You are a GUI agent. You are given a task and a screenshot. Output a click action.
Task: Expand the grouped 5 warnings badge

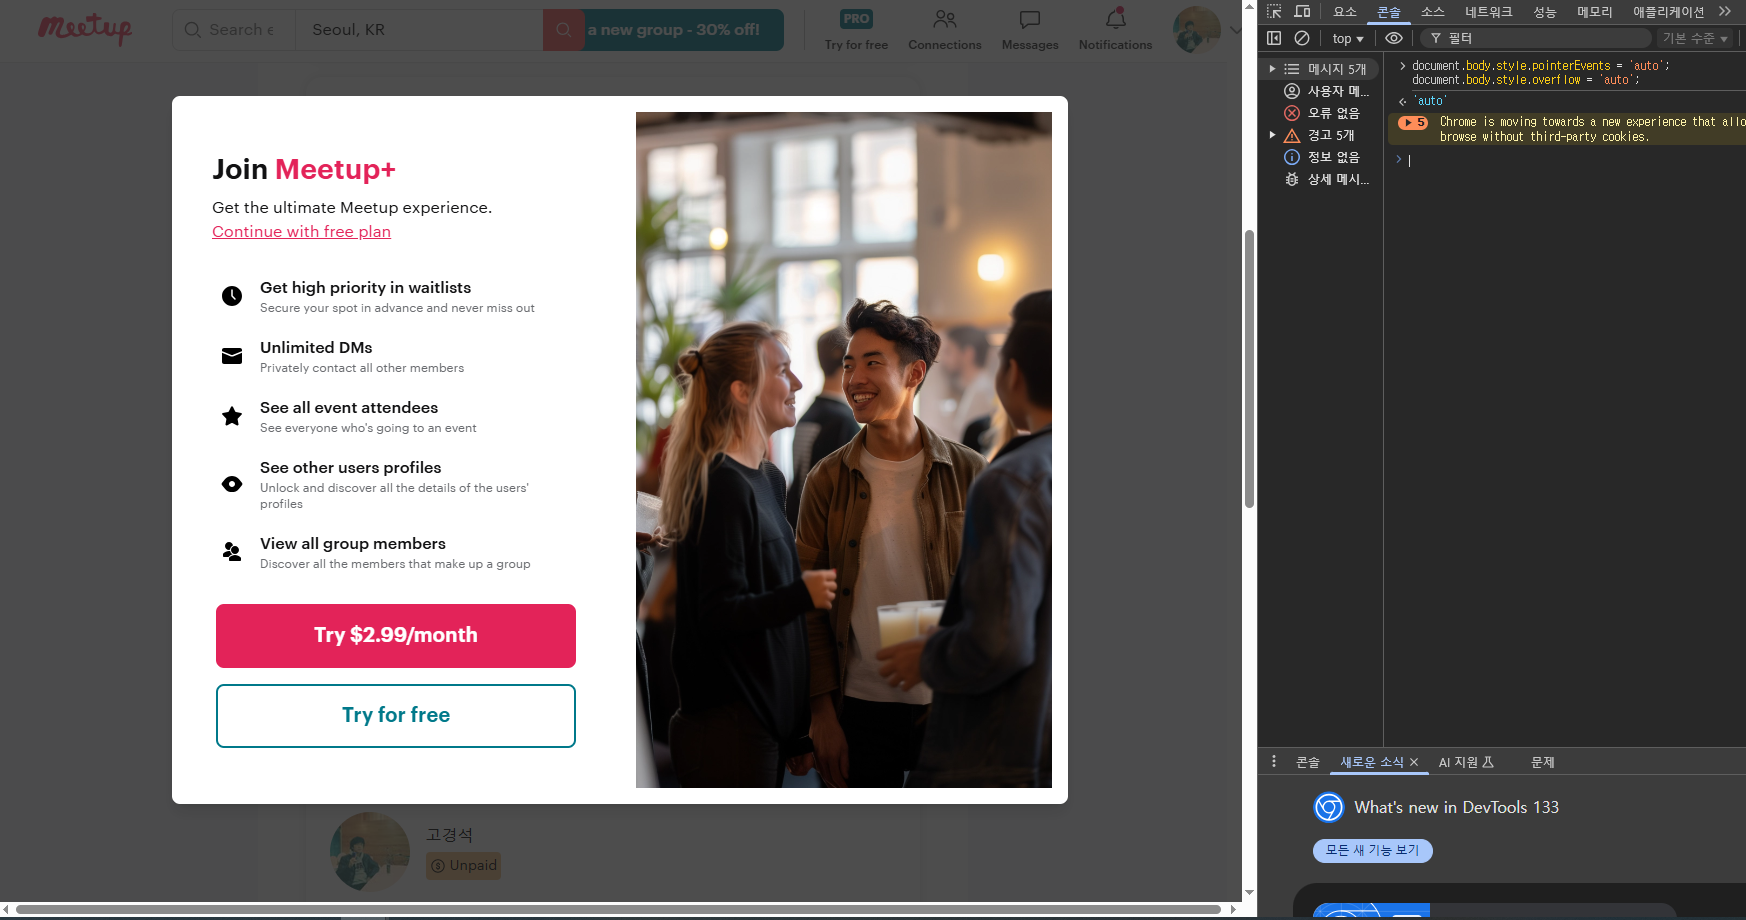(1413, 122)
